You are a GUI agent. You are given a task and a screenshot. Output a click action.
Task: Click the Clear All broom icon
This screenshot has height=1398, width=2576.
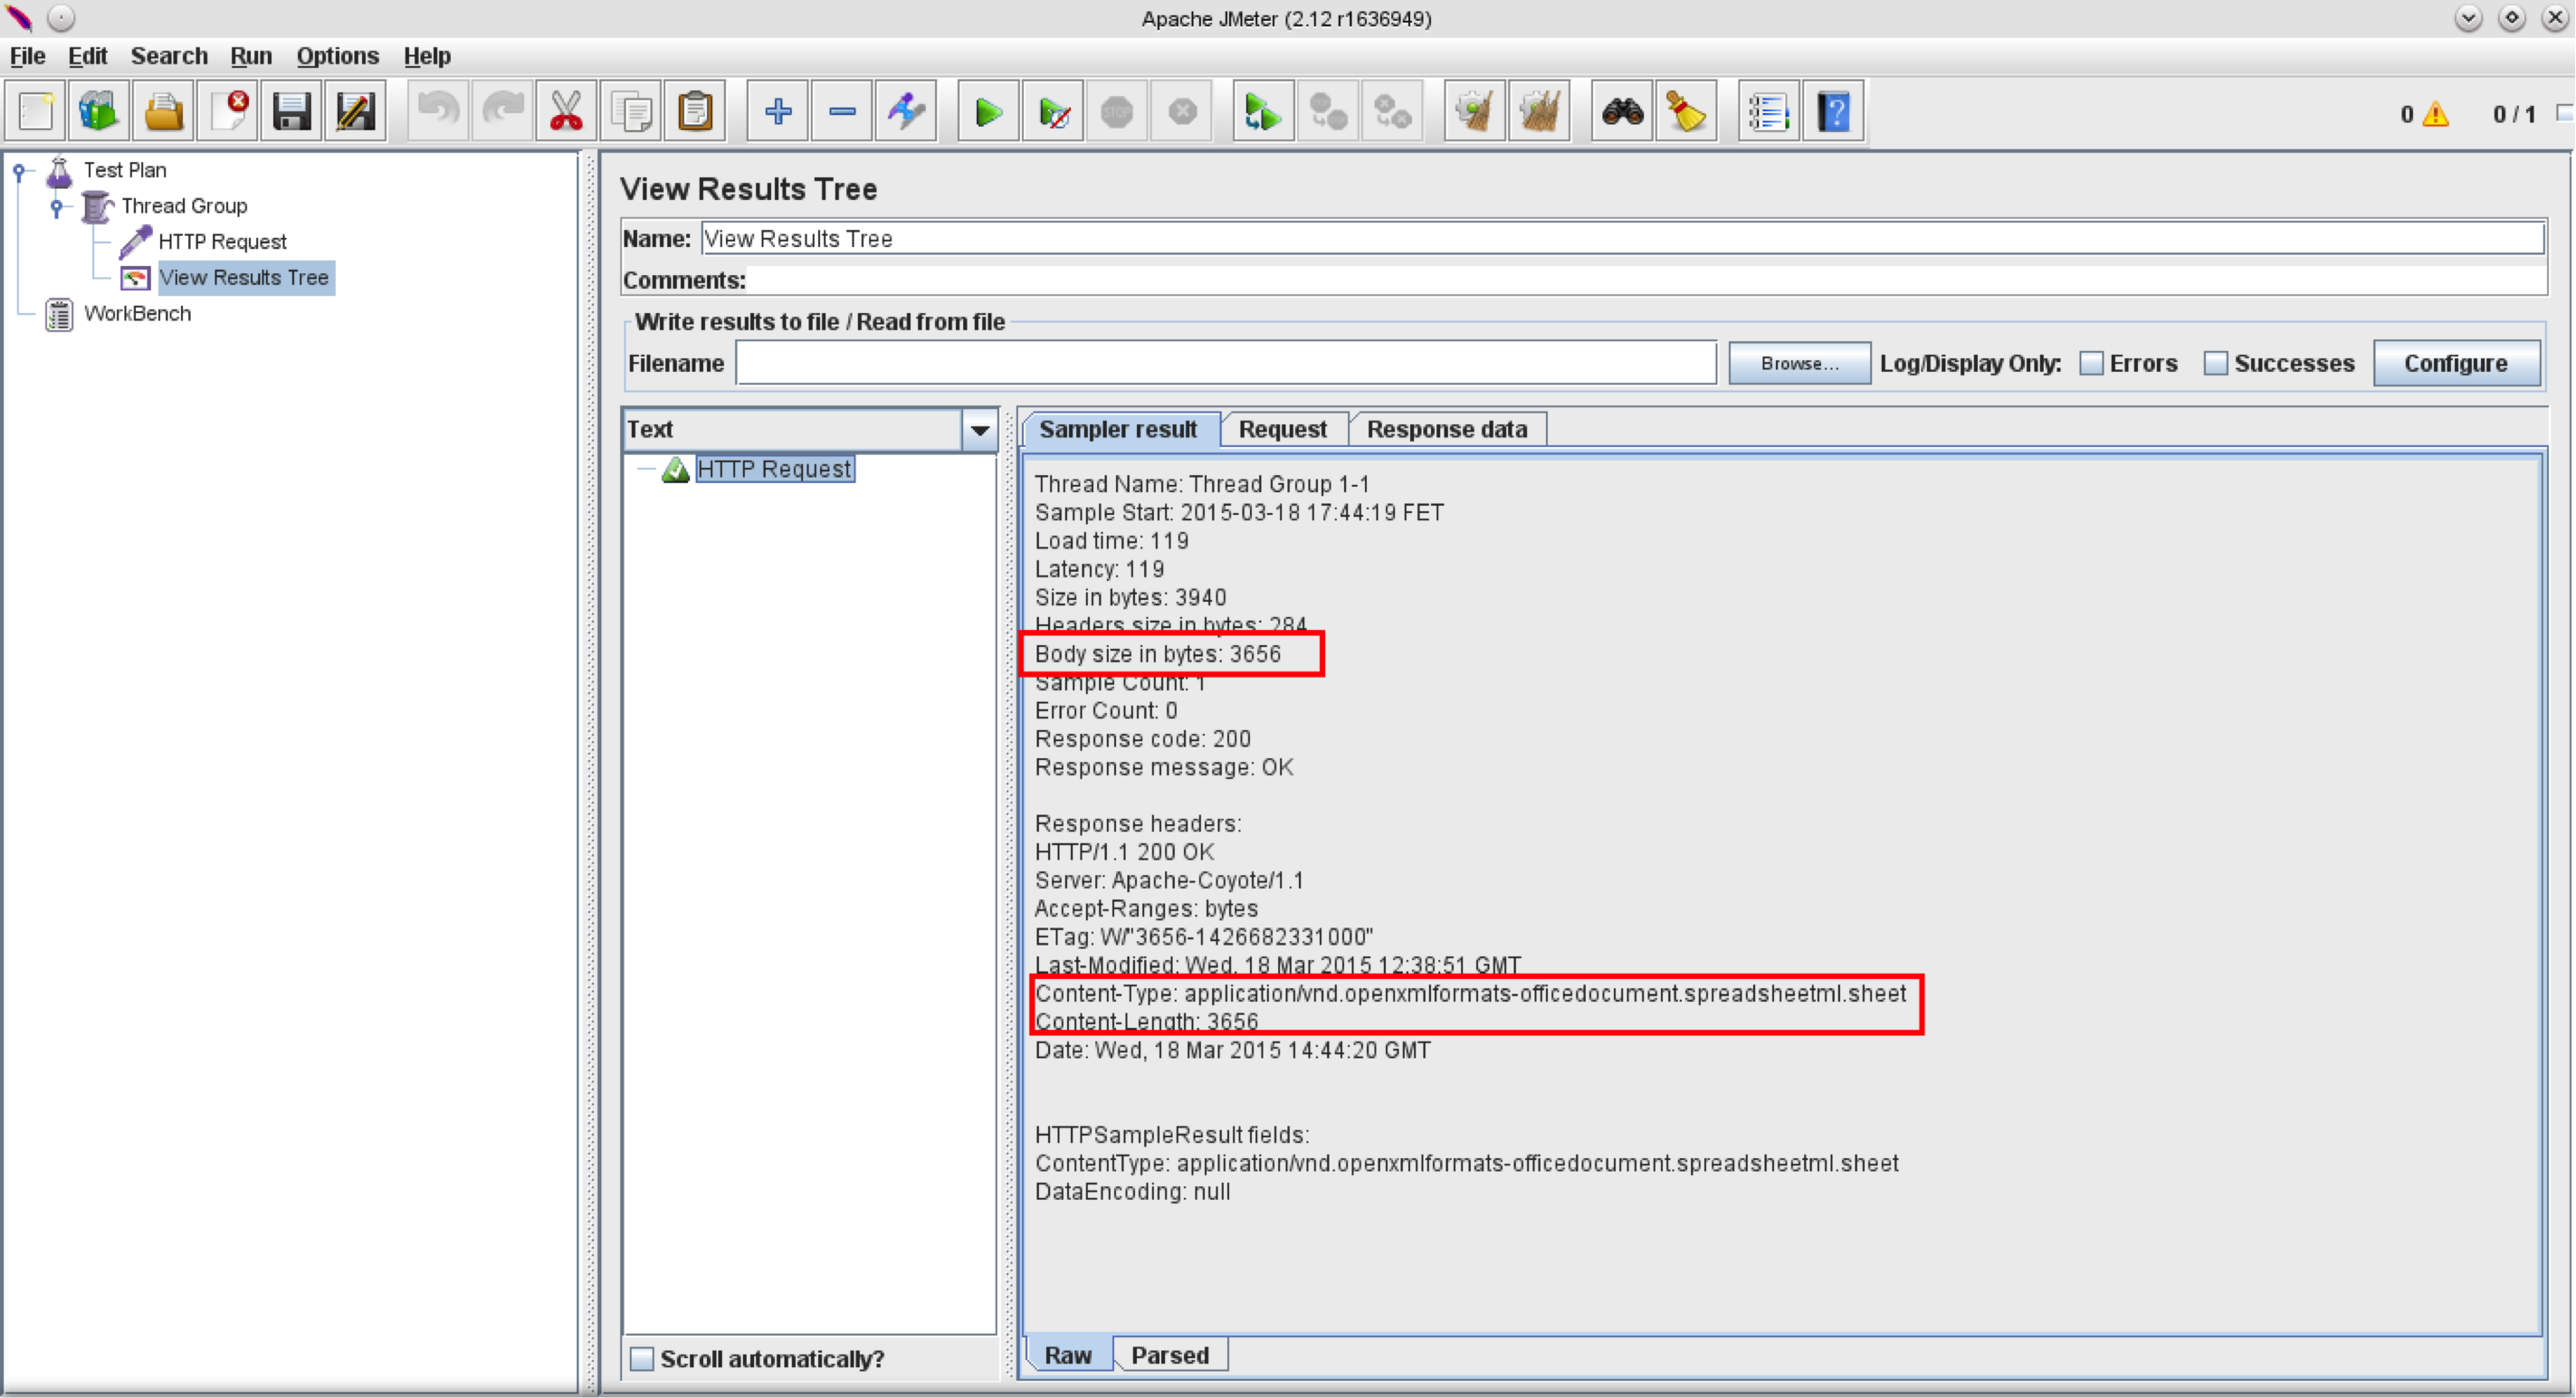tap(1540, 112)
